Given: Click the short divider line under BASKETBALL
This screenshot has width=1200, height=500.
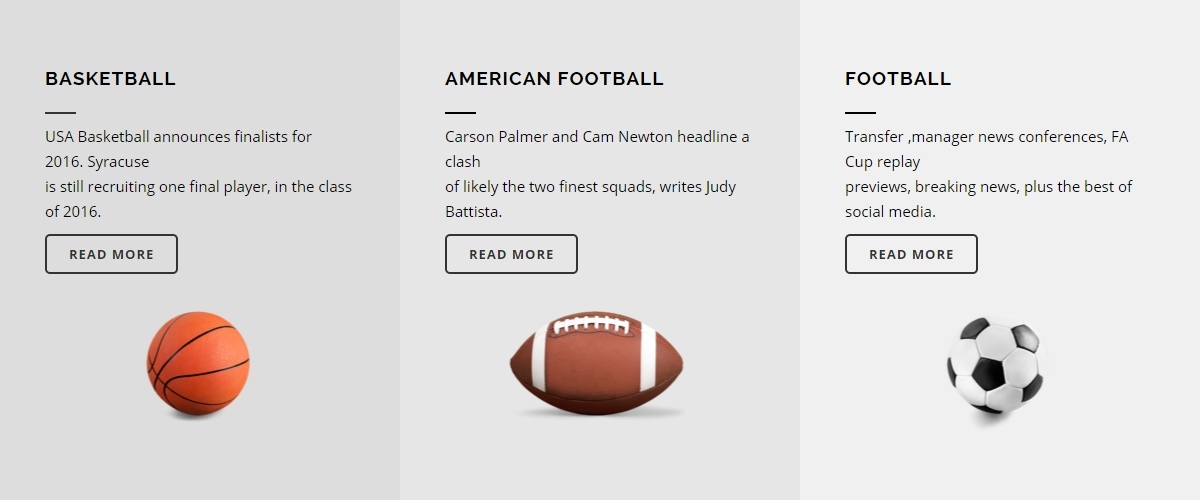Looking at the screenshot, I should 60,113.
